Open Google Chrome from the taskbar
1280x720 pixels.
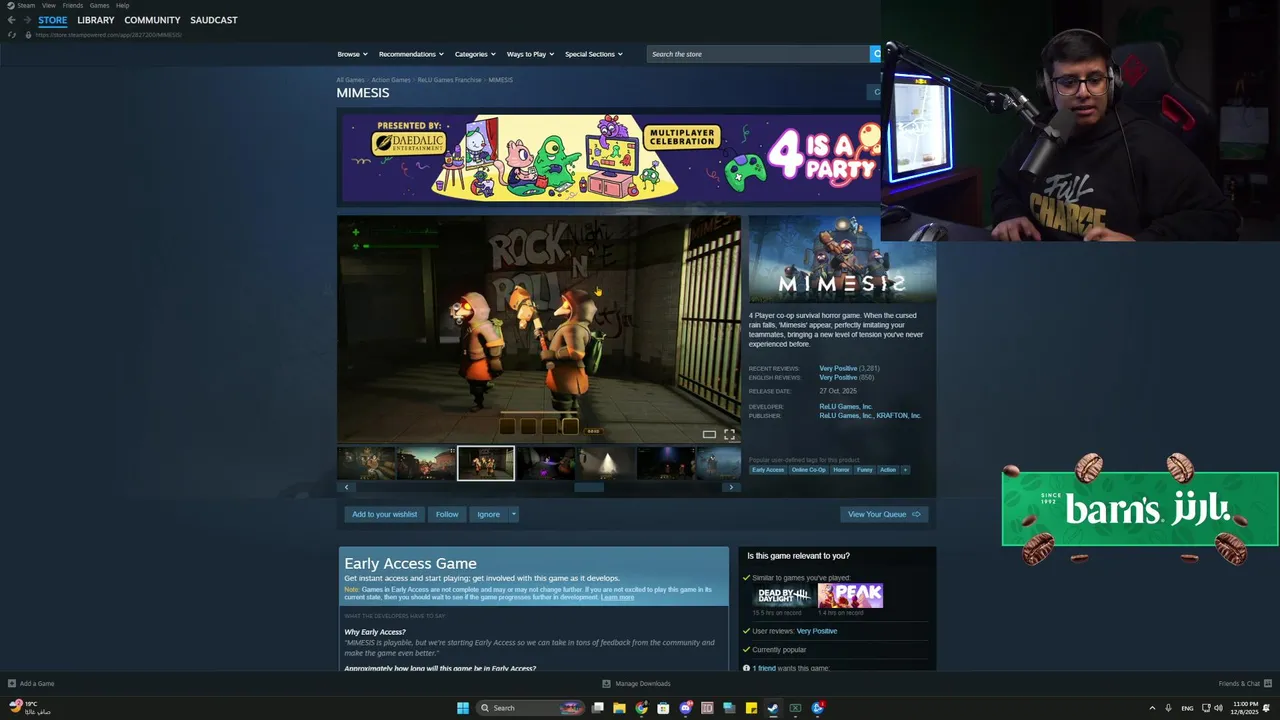[641, 708]
